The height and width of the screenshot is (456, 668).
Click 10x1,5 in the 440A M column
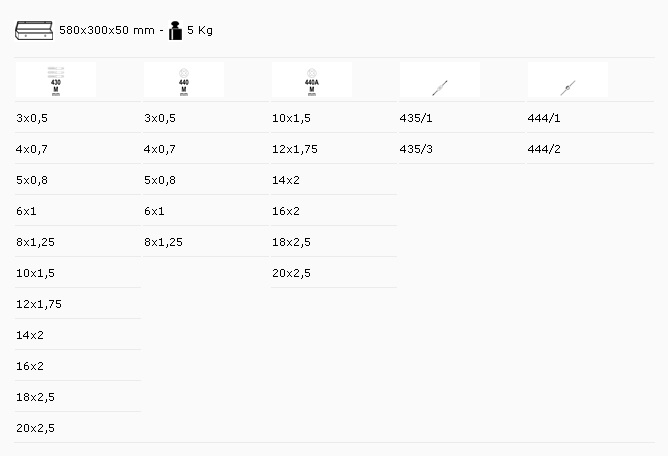coord(291,118)
